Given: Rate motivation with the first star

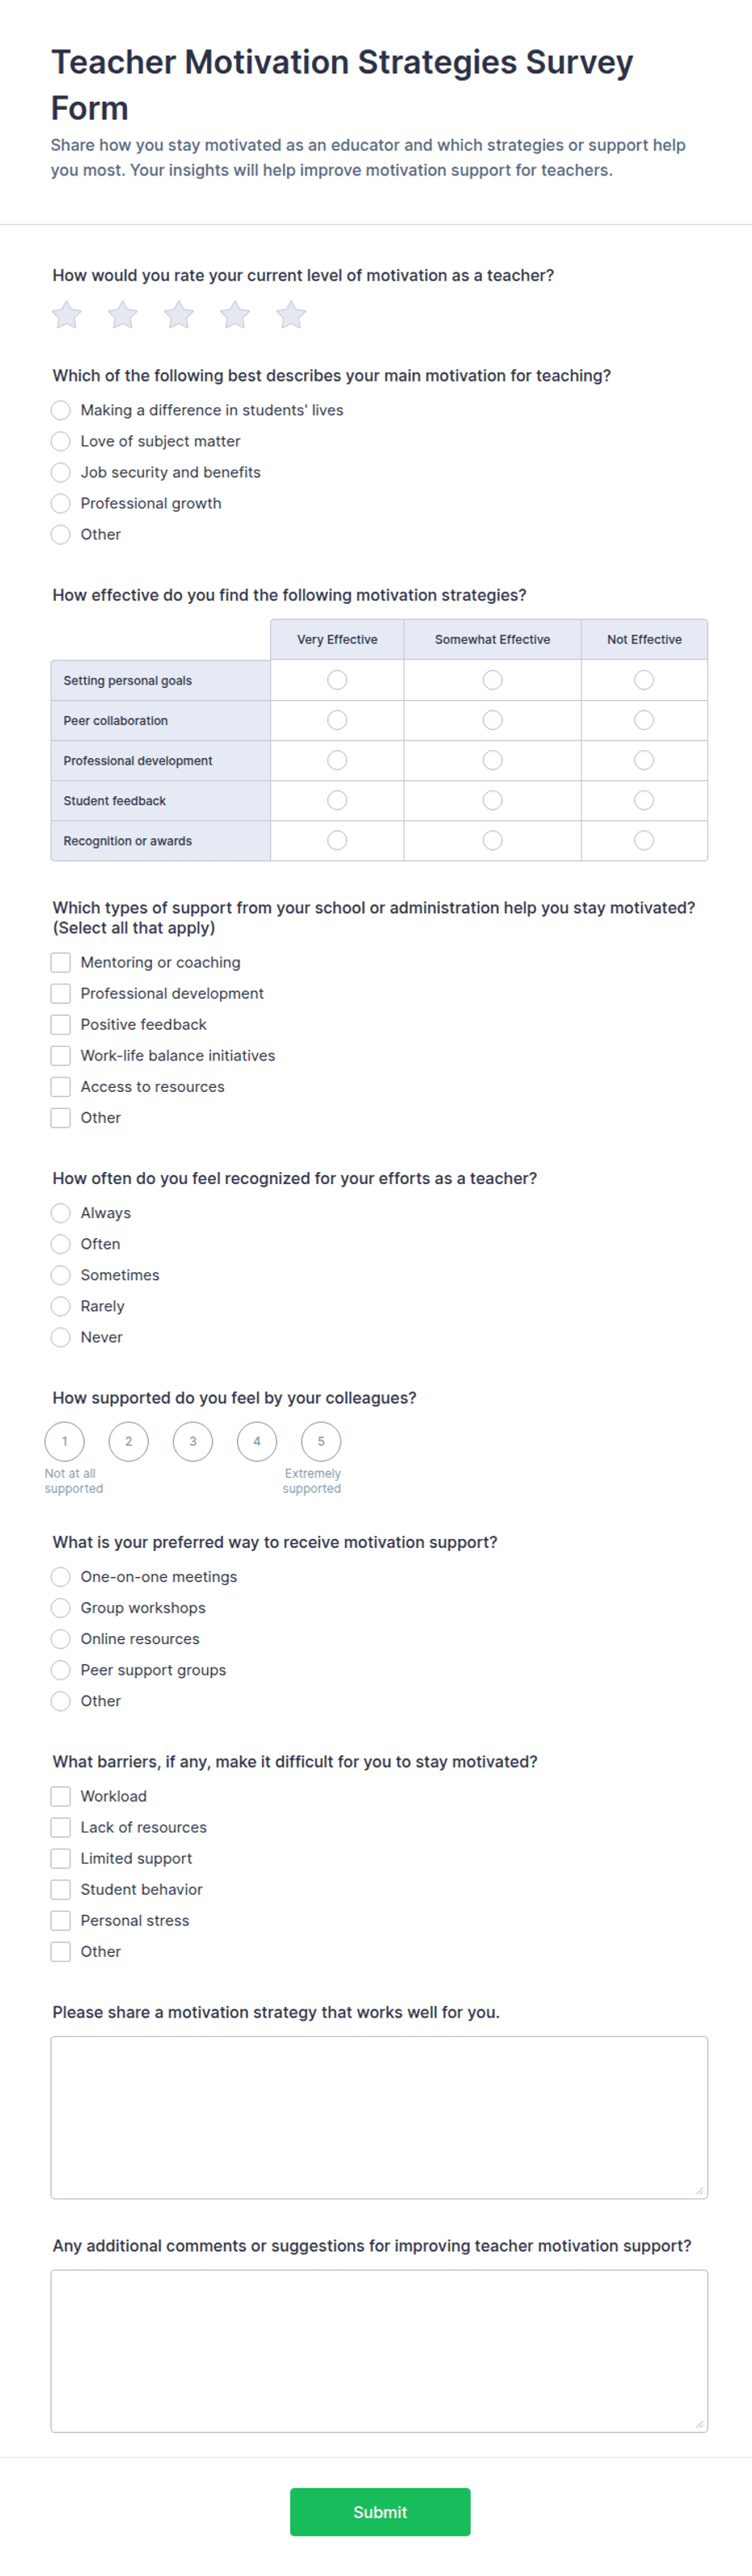Looking at the screenshot, I should pyautogui.click(x=66, y=315).
